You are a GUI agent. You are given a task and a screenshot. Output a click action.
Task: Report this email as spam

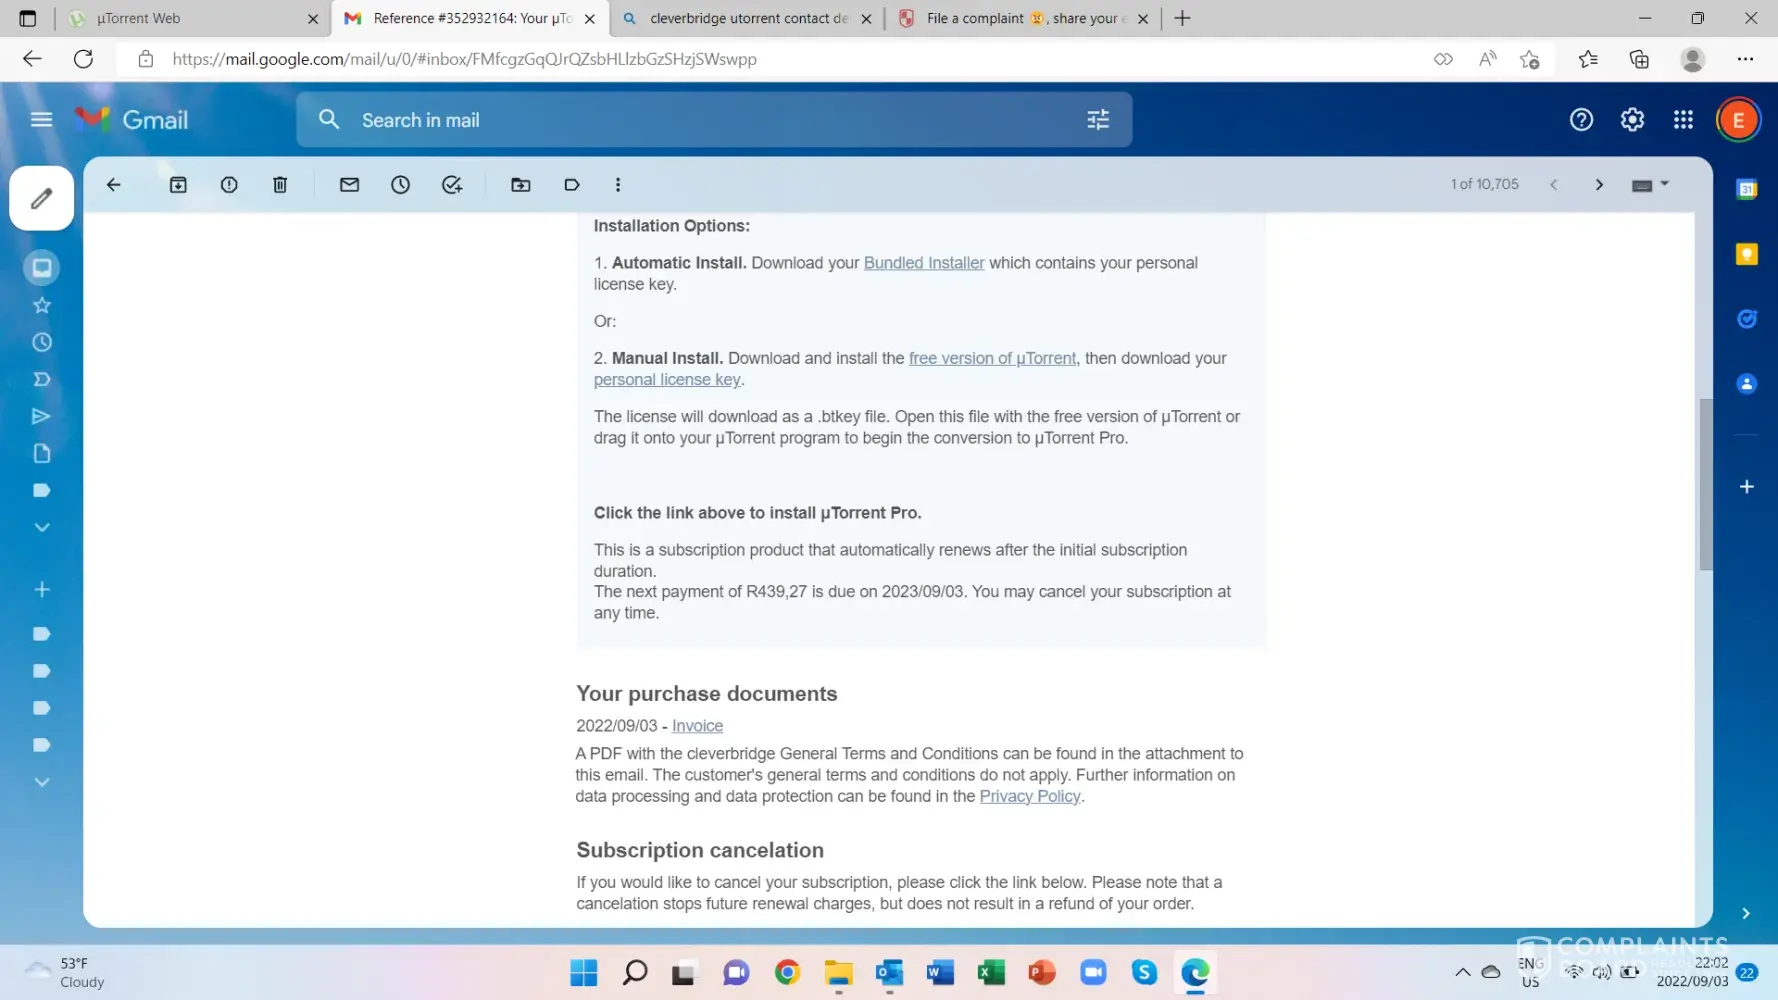(x=229, y=185)
